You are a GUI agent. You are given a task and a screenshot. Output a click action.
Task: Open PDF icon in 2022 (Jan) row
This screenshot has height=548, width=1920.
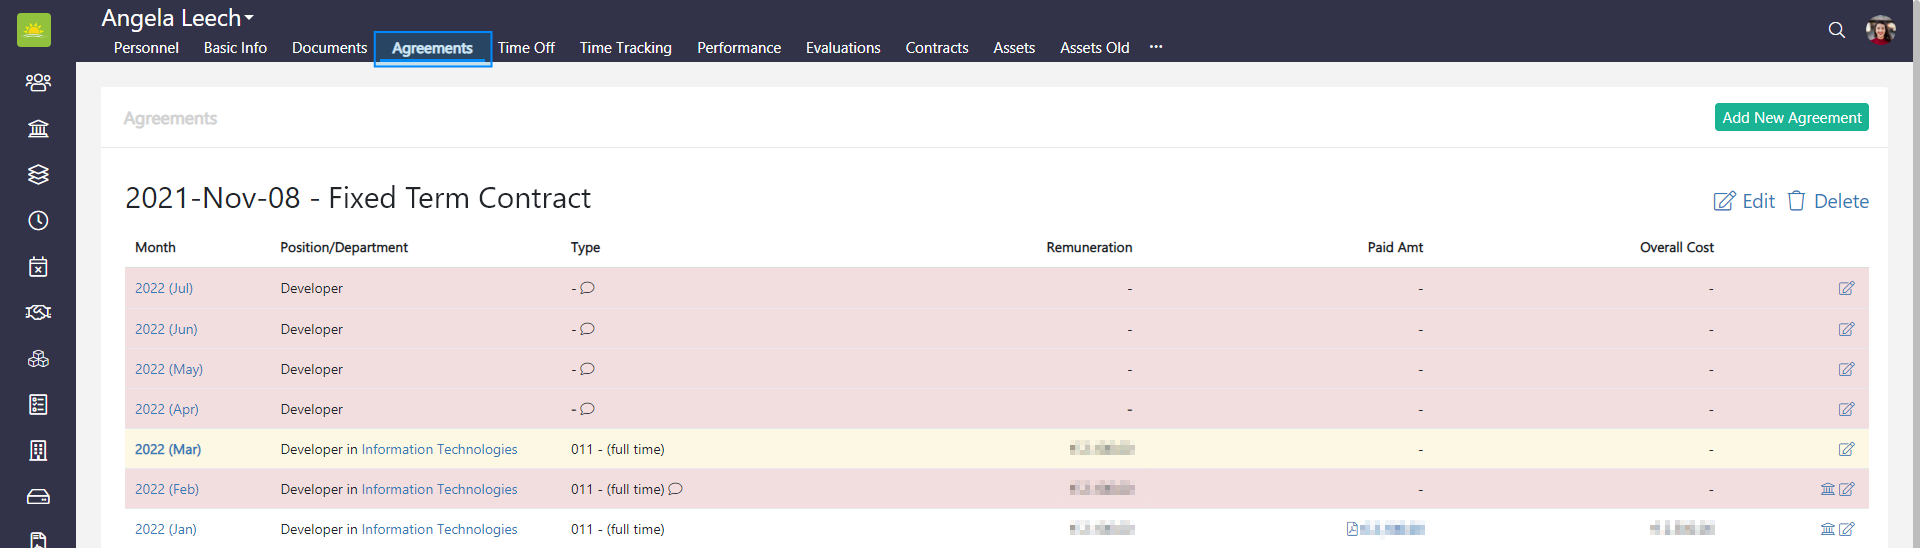click(x=1352, y=529)
